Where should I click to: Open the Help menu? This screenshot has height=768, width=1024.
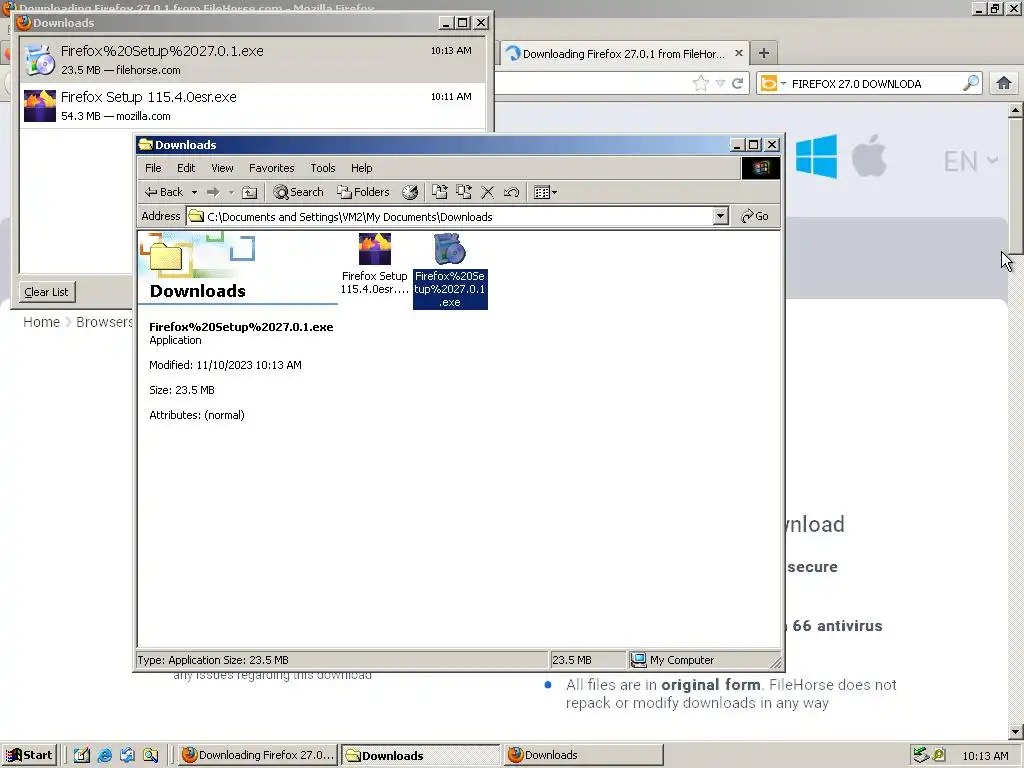pos(361,168)
